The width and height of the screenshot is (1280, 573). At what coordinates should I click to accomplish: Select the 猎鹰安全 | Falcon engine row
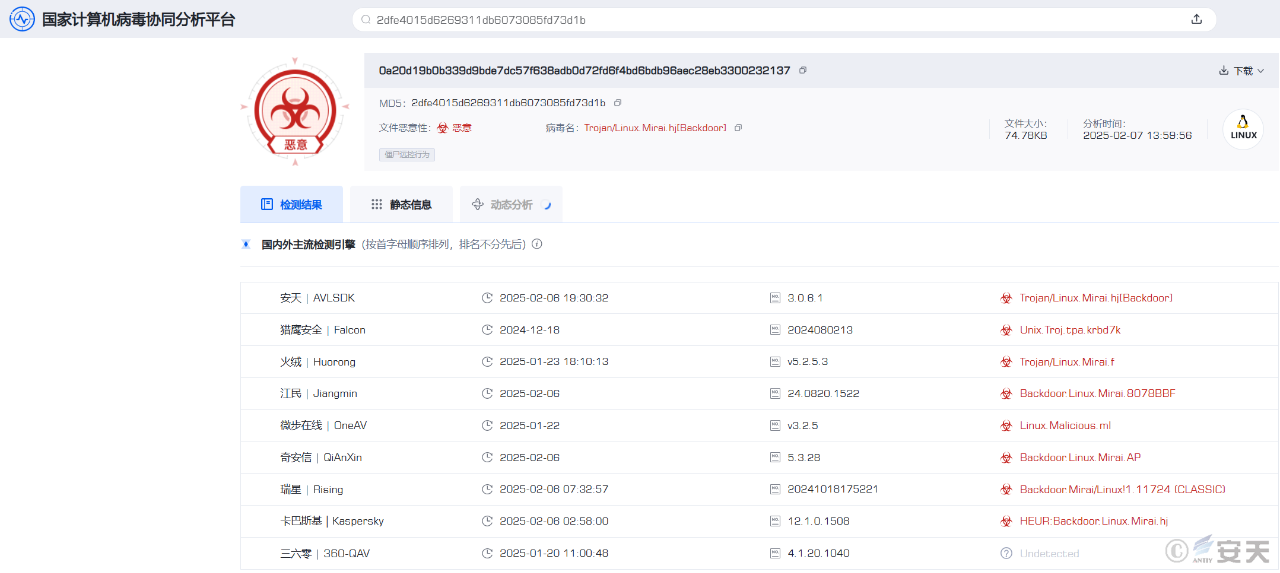pyautogui.click(x=760, y=330)
